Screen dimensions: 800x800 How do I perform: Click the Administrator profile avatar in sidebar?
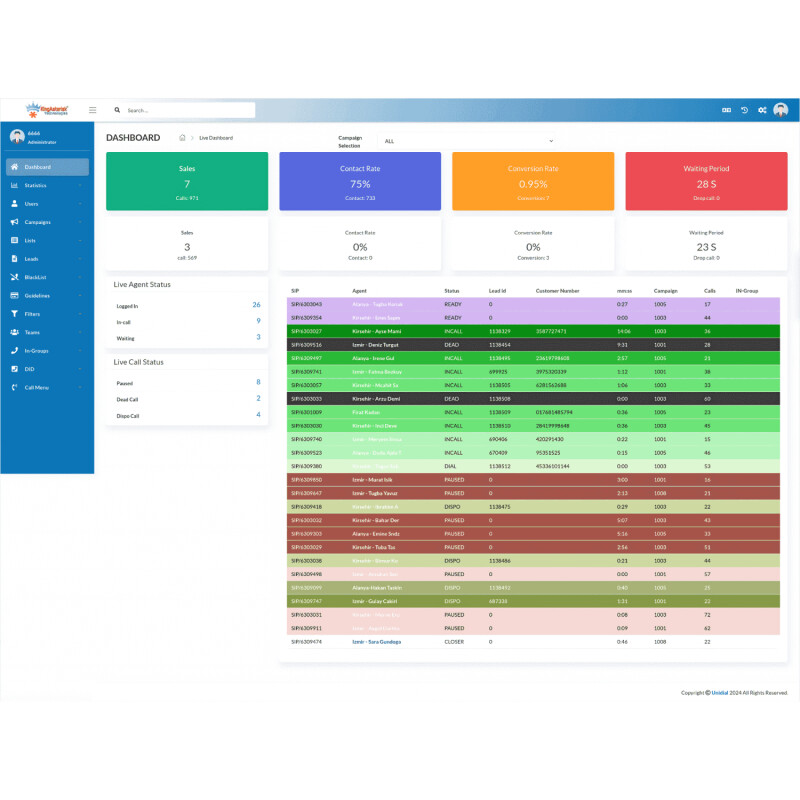coord(17,137)
